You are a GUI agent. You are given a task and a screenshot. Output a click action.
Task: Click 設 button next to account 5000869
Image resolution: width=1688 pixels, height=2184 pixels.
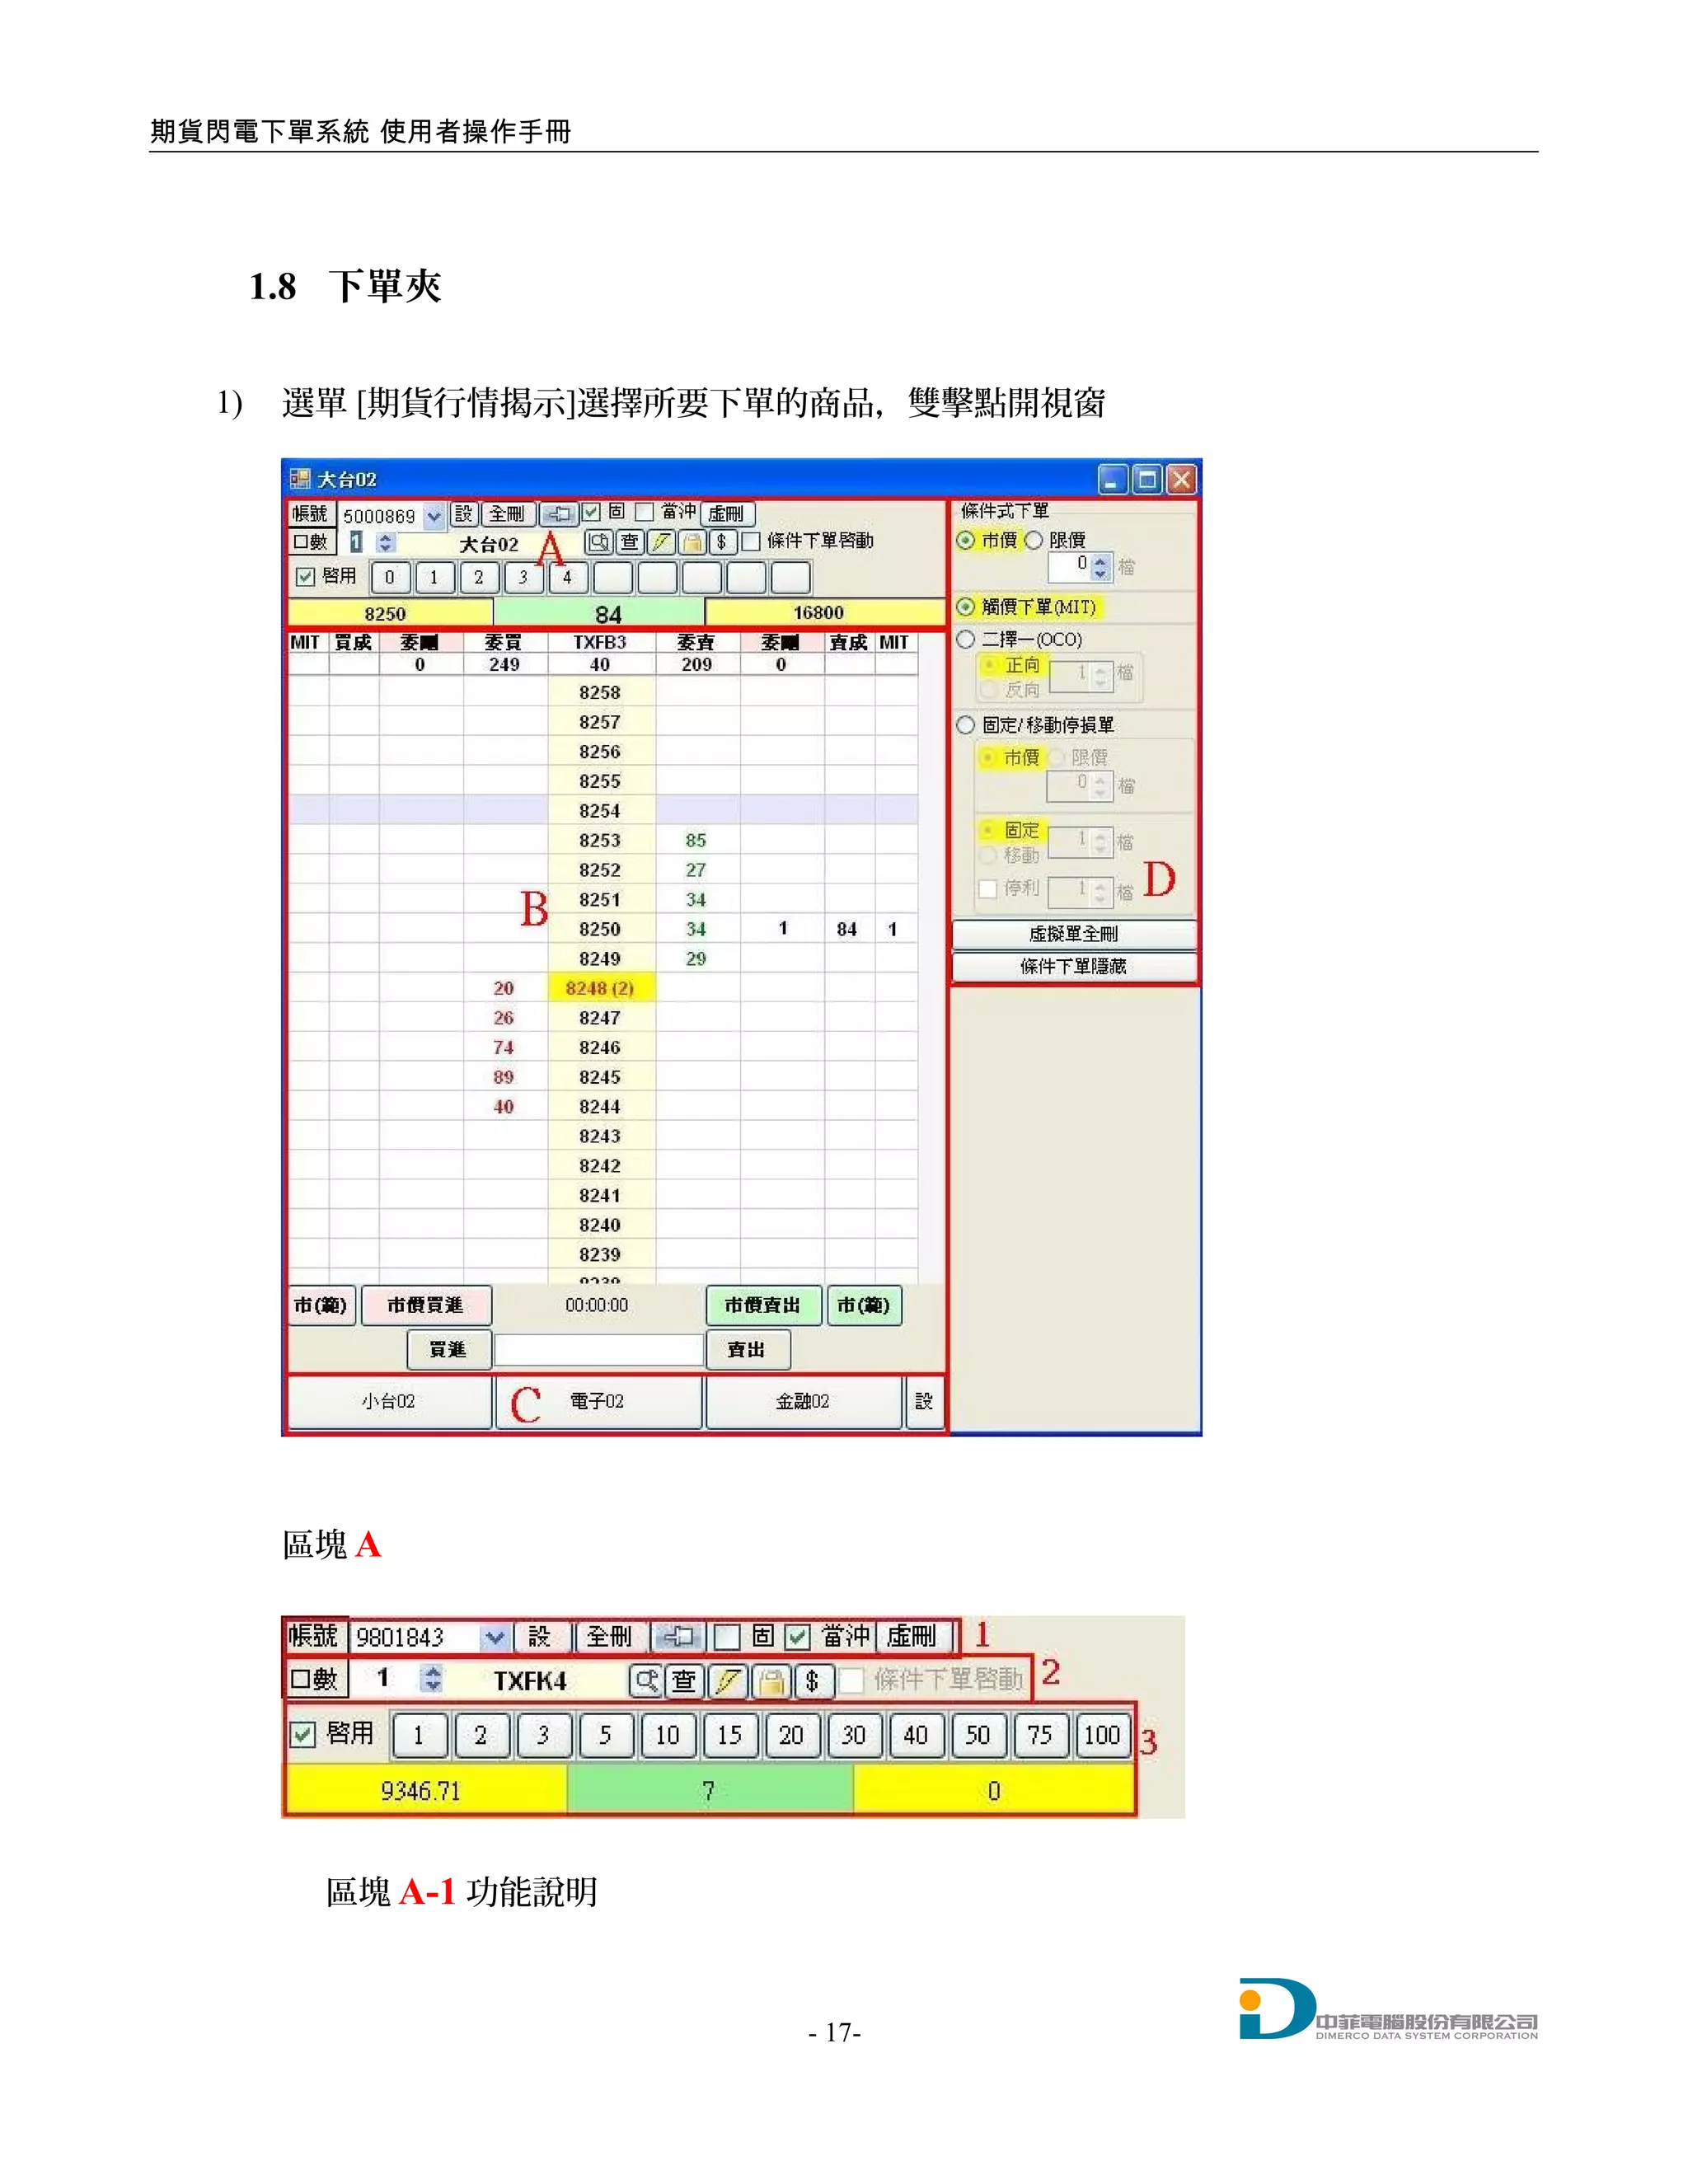click(x=463, y=514)
